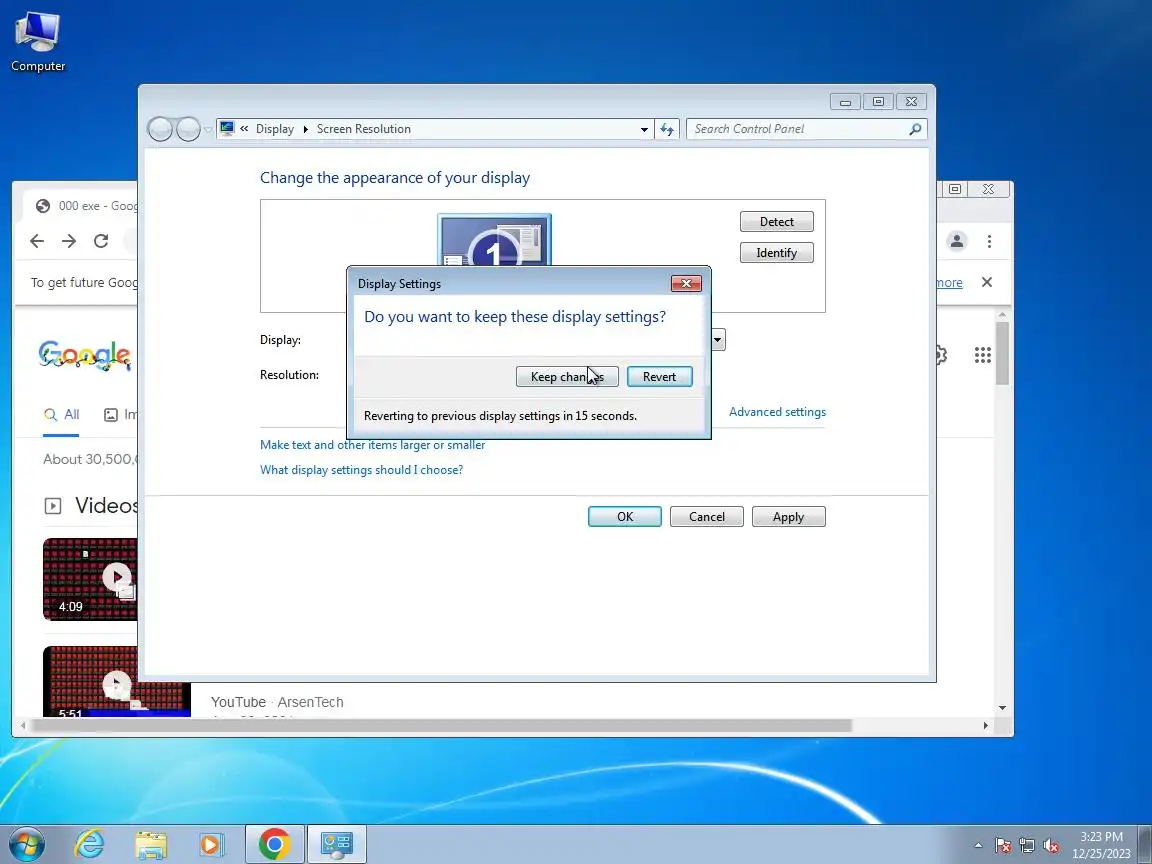
Task: Click the Detect button
Action: [777, 222]
